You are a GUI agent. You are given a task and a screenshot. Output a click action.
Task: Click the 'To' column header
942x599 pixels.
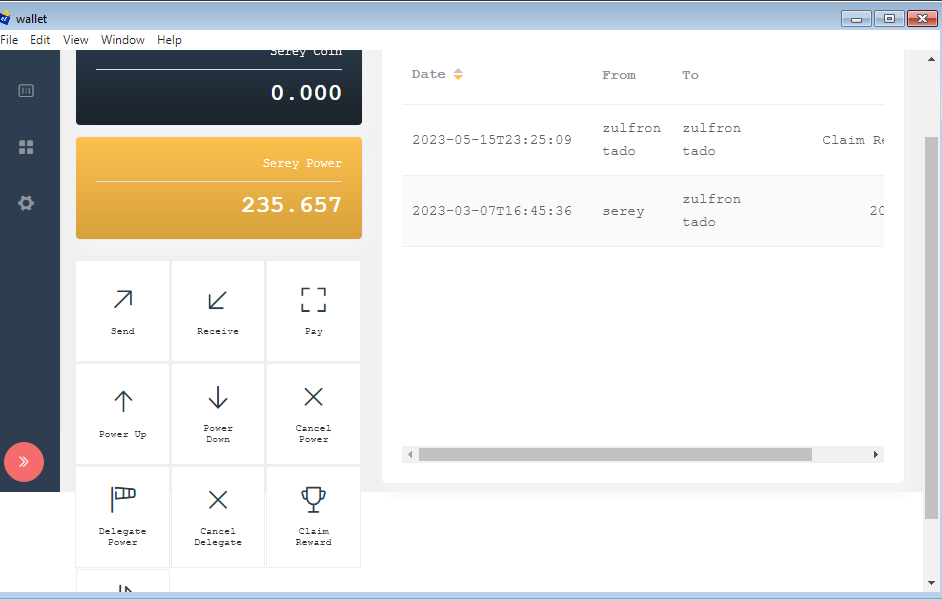[x=690, y=75]
